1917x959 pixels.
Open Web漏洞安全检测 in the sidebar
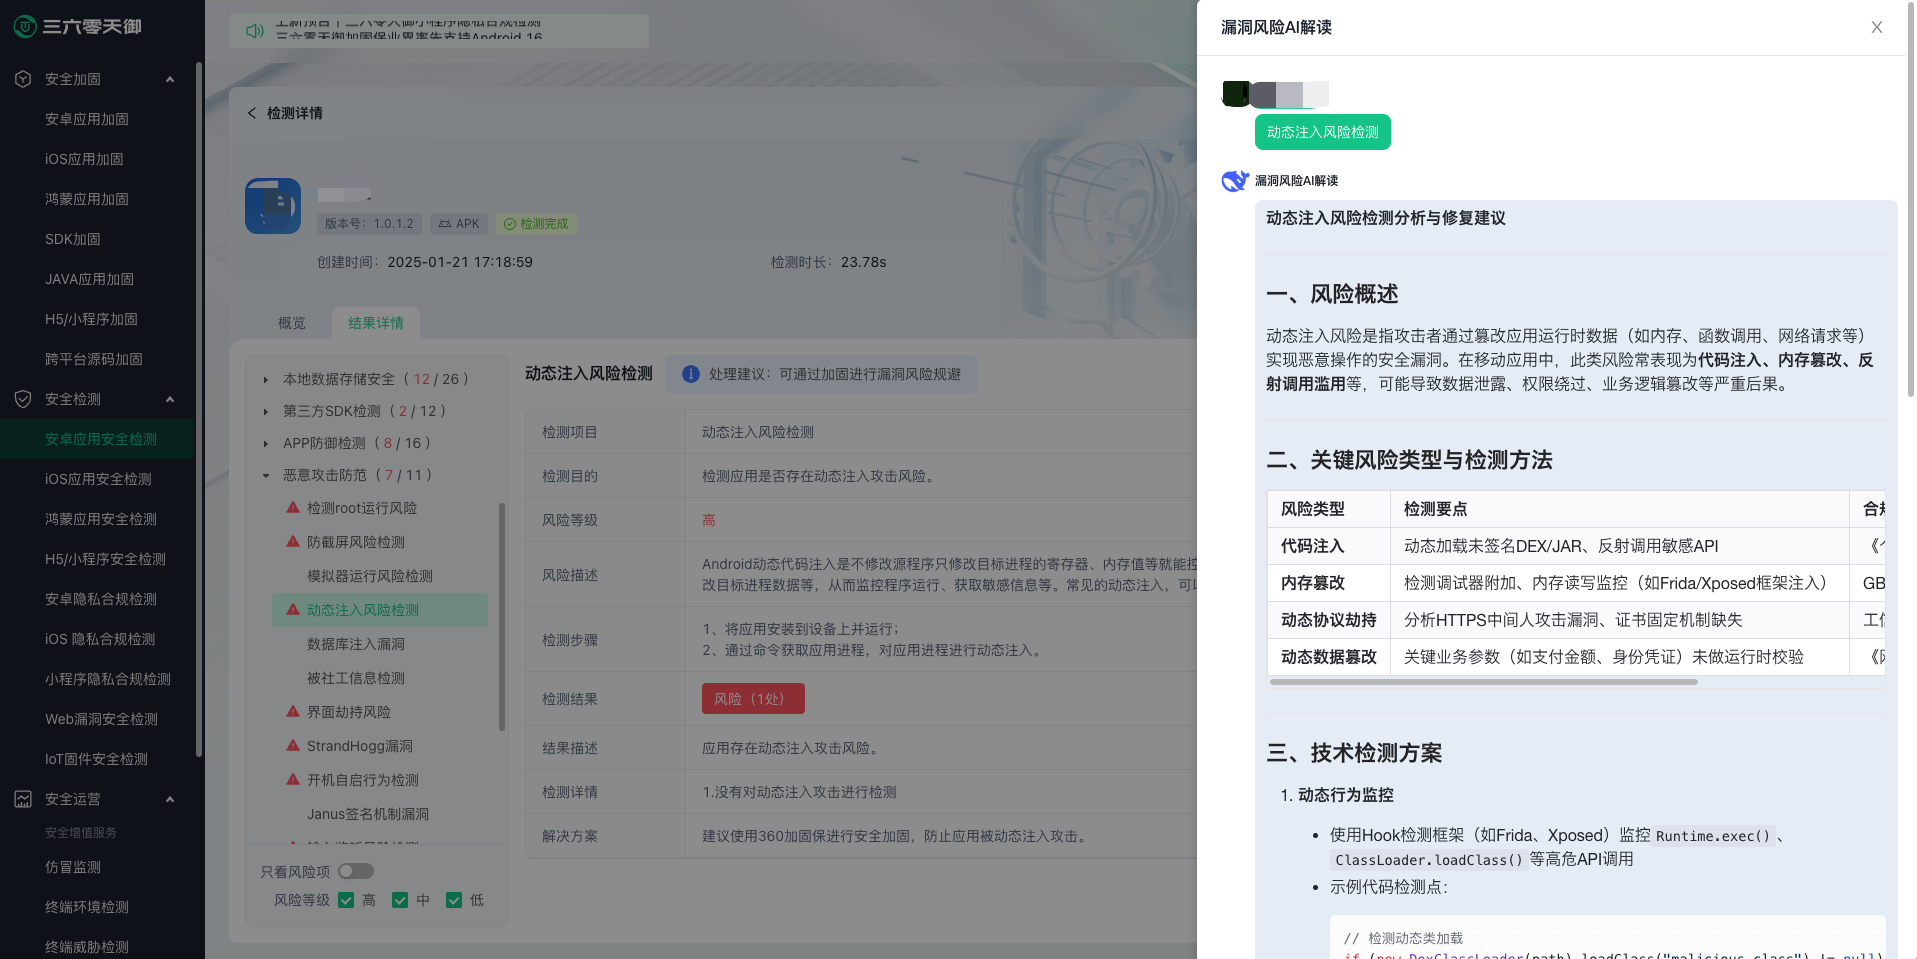coord(101,719)
